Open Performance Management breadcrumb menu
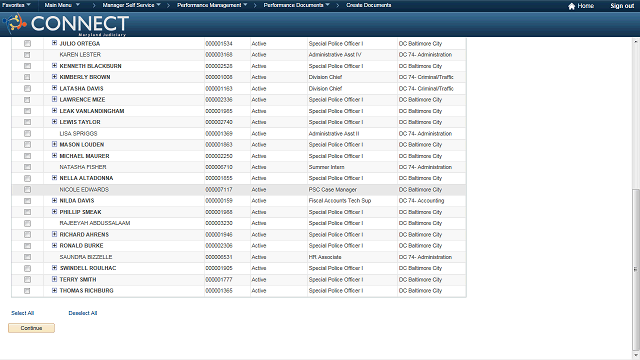640x360 pixels. tap(212, 5)
